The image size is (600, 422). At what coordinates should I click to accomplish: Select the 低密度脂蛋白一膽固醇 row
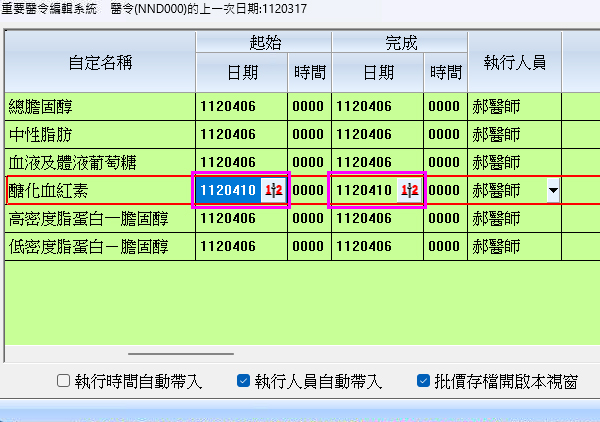point(88,246)
